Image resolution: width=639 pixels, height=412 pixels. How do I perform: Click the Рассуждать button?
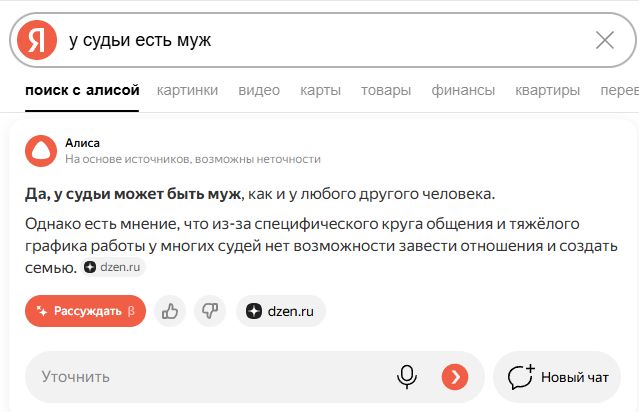point(85,311)
